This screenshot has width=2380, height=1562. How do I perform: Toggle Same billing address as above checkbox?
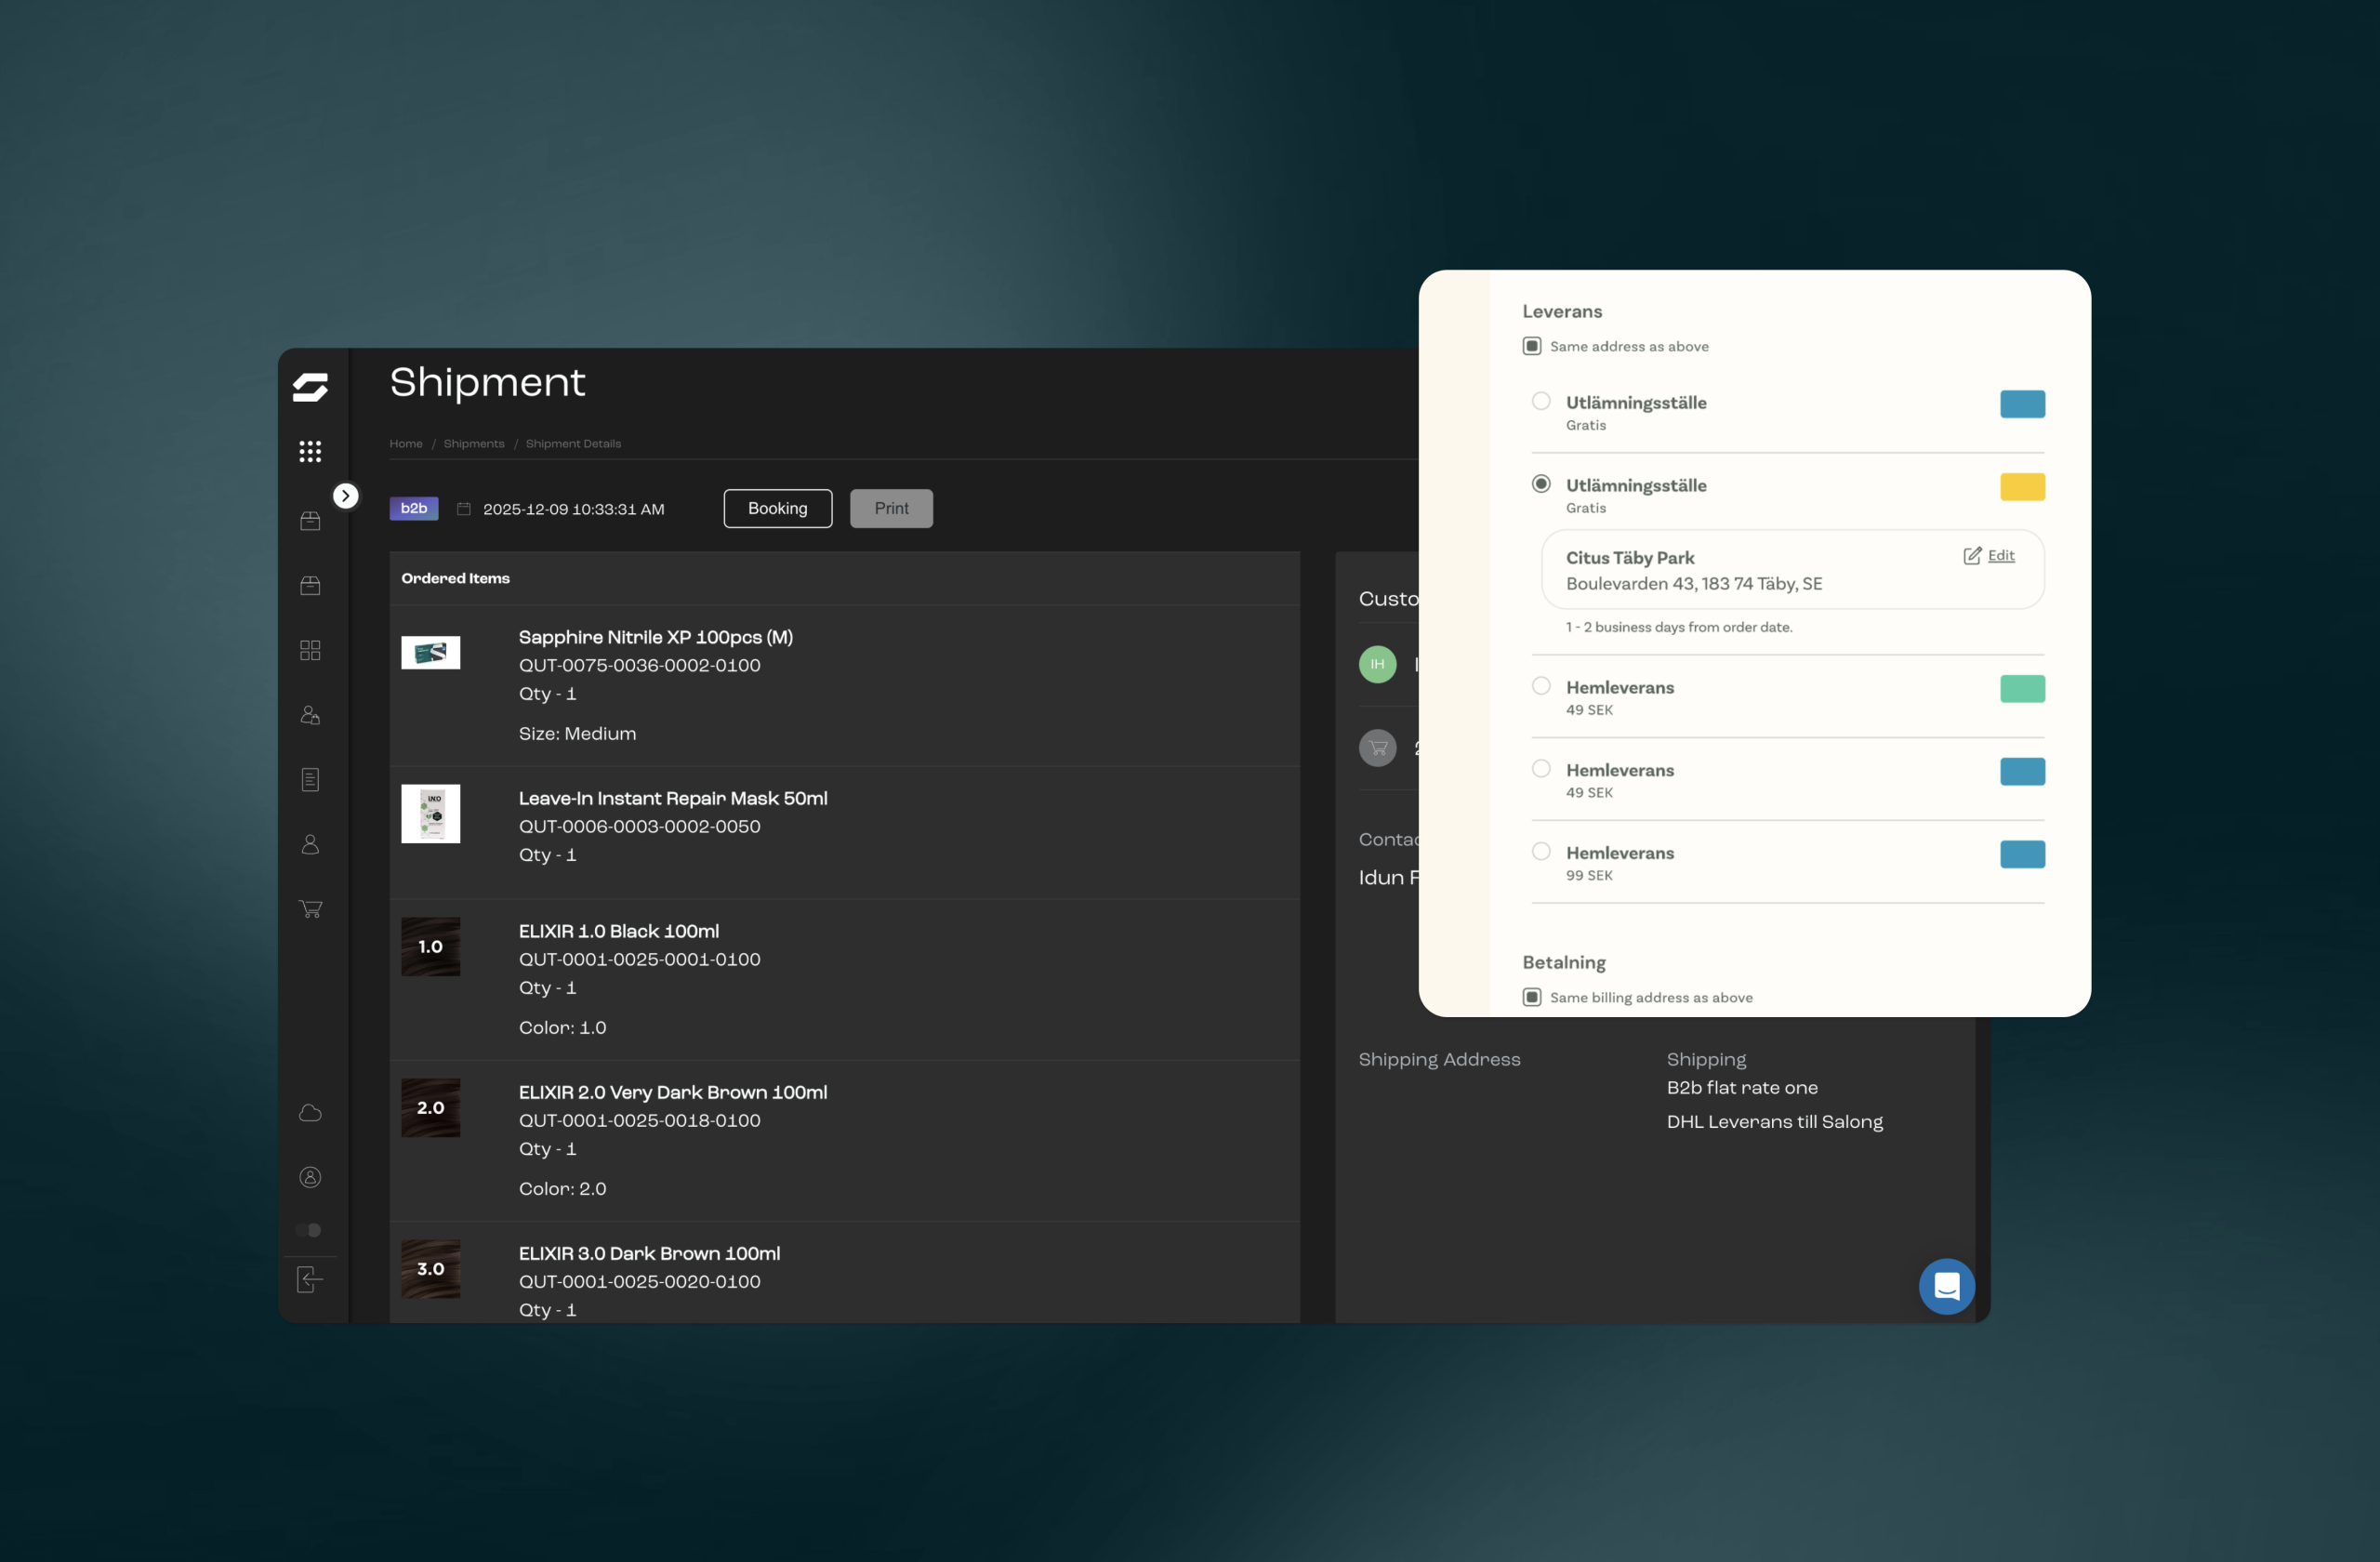[1531, 997]
